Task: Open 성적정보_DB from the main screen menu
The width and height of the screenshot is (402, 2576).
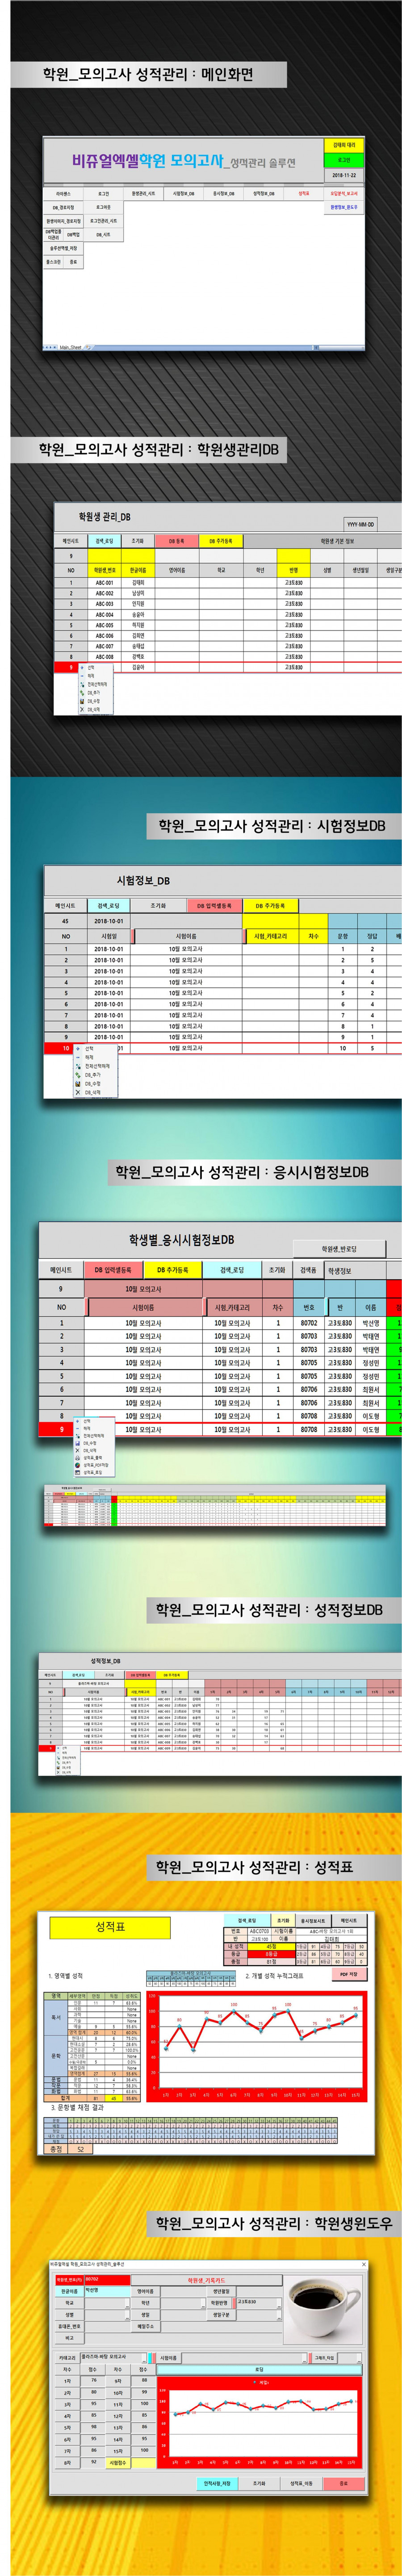Action: click(x=263, y=194)
